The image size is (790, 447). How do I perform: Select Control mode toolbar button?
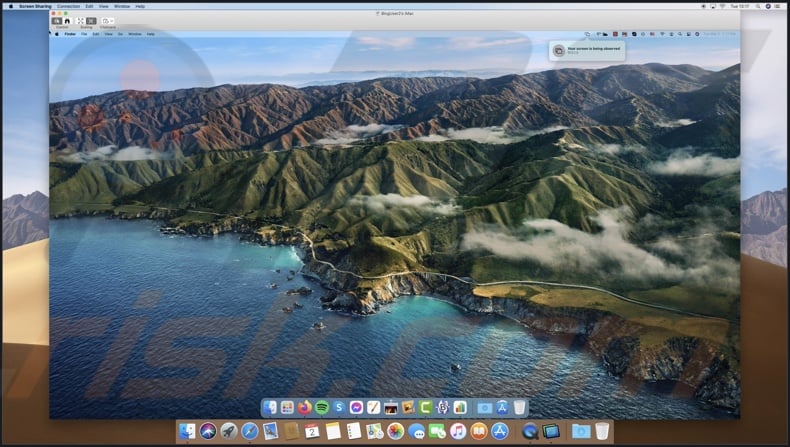click(x=57, y=21)
